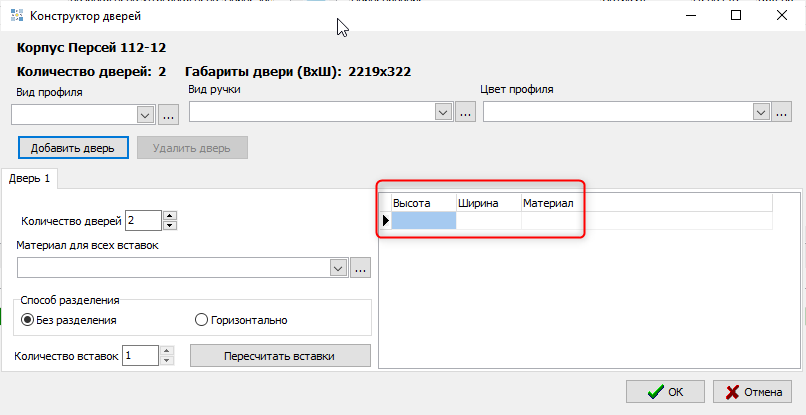Click the highlighted Высота cell in the grid
Screen dimensions: 806x415
(423, 221)
